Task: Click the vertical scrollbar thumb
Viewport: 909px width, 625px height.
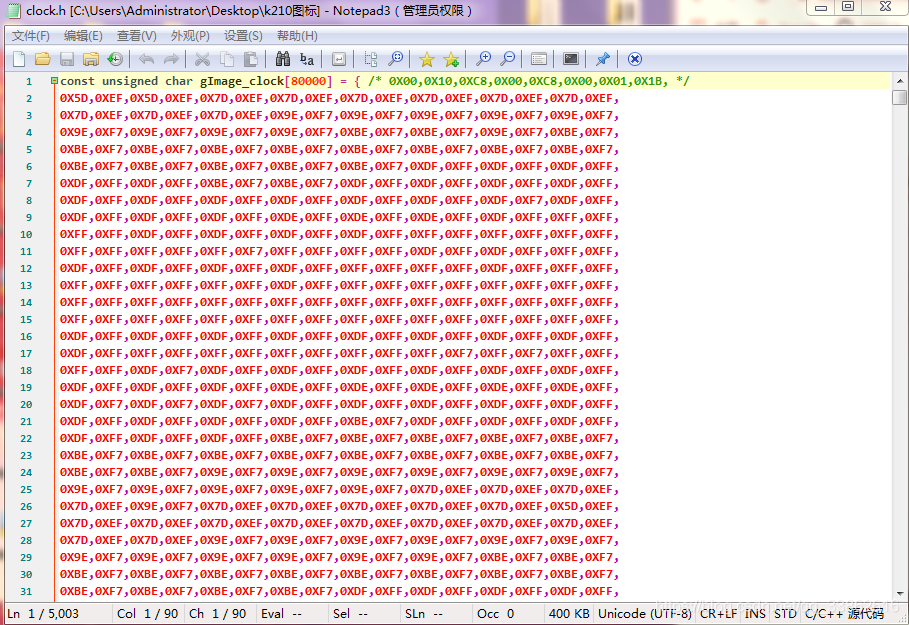Action: tap(900, 97)
